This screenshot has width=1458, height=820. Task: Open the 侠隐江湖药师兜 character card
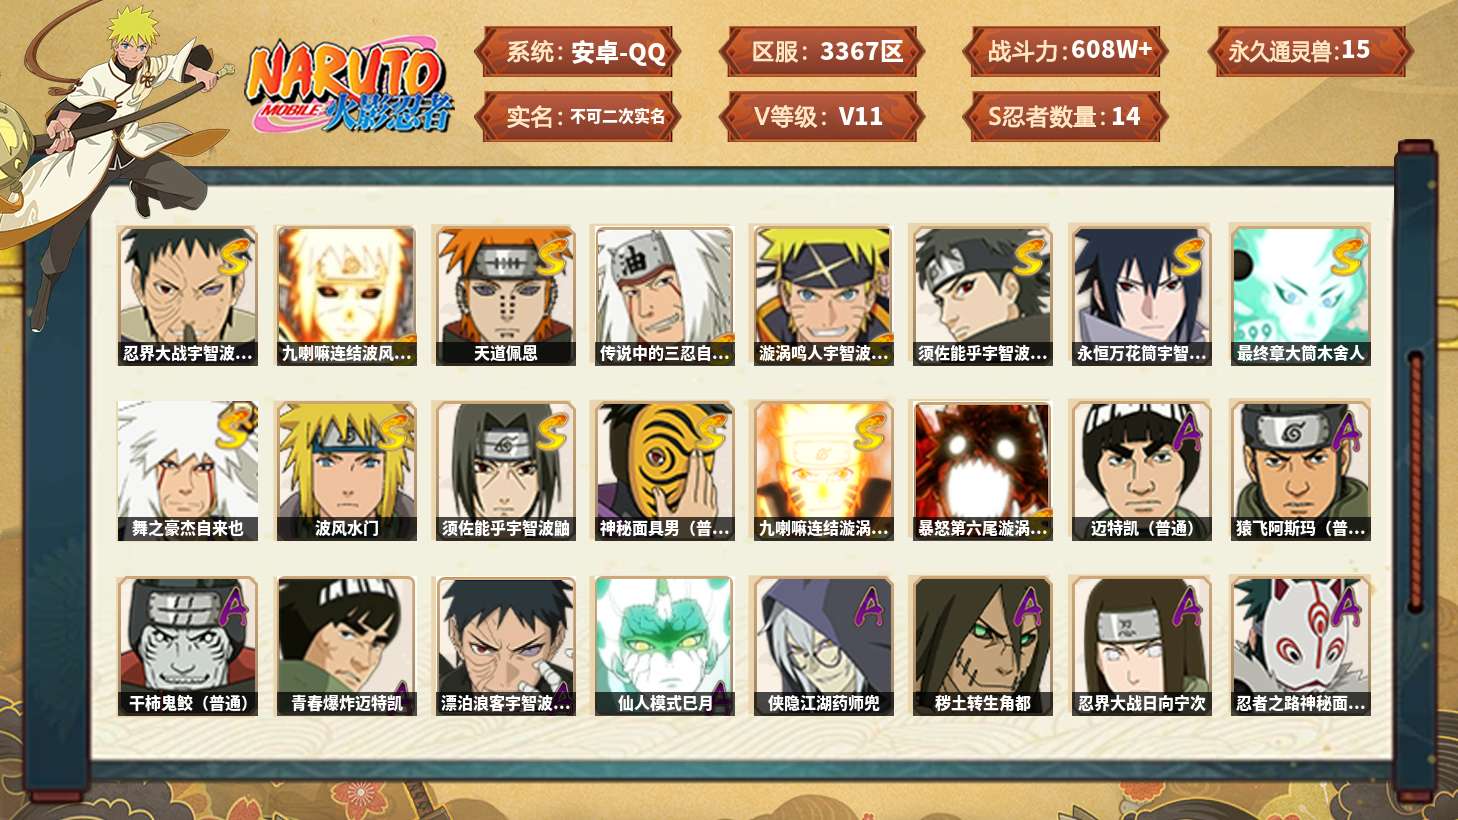824,646
